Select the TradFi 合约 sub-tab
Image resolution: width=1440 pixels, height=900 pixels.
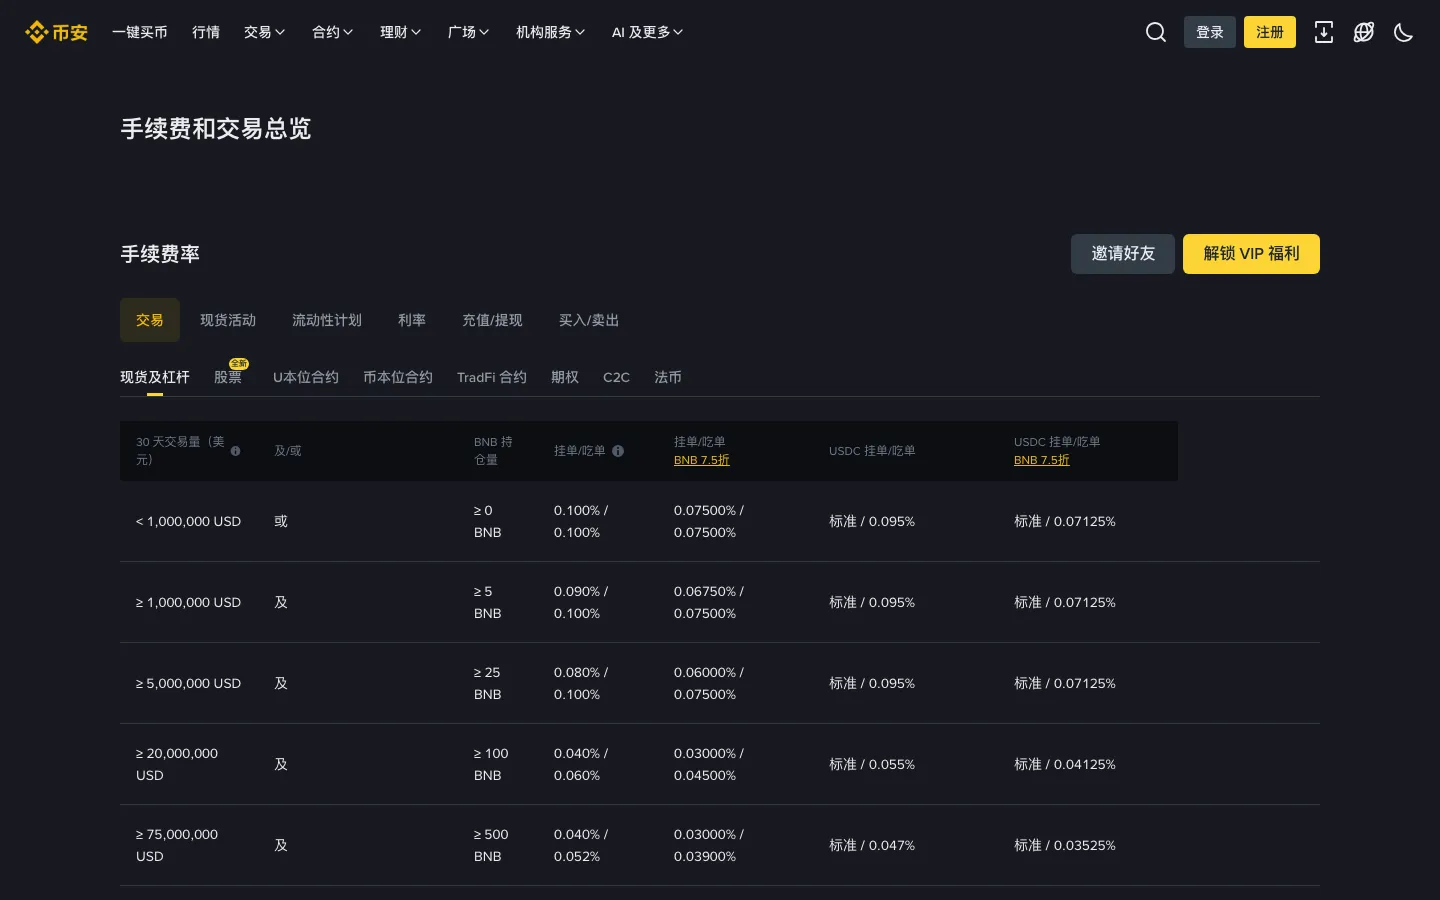tap(492, 377)
